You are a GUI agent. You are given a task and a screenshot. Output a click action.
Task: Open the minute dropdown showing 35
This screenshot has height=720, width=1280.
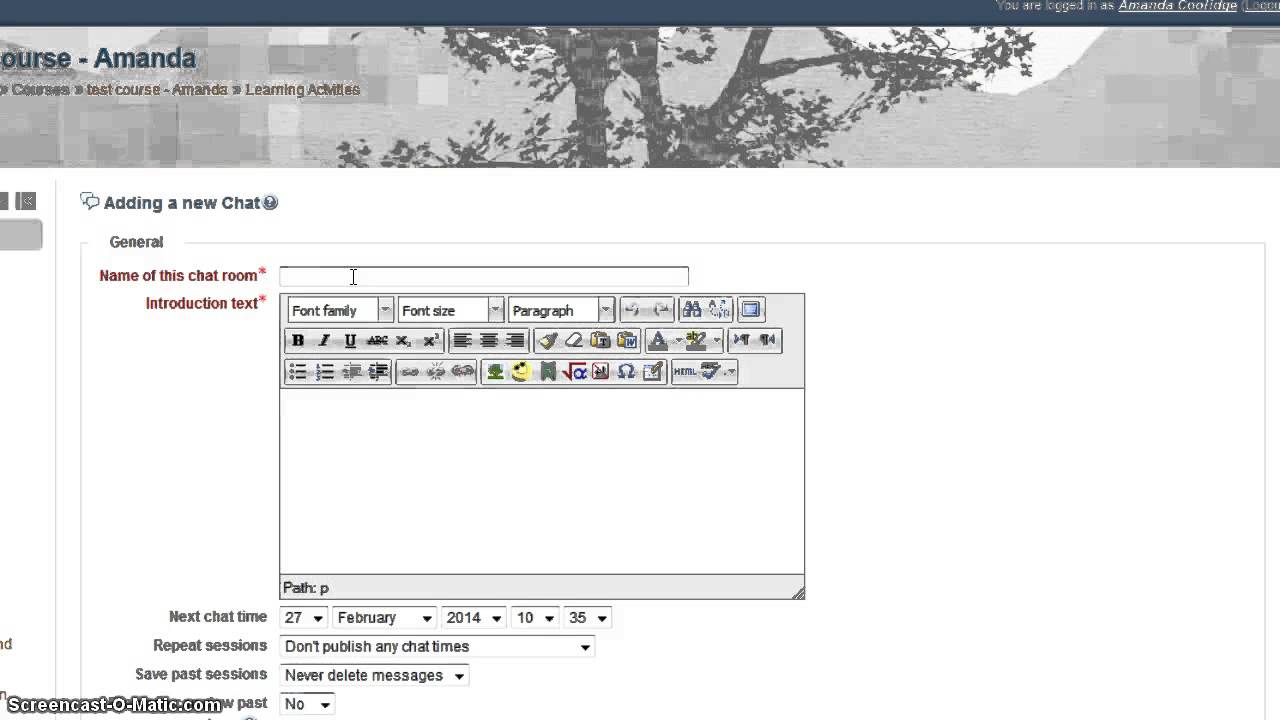tap(588, 618)
